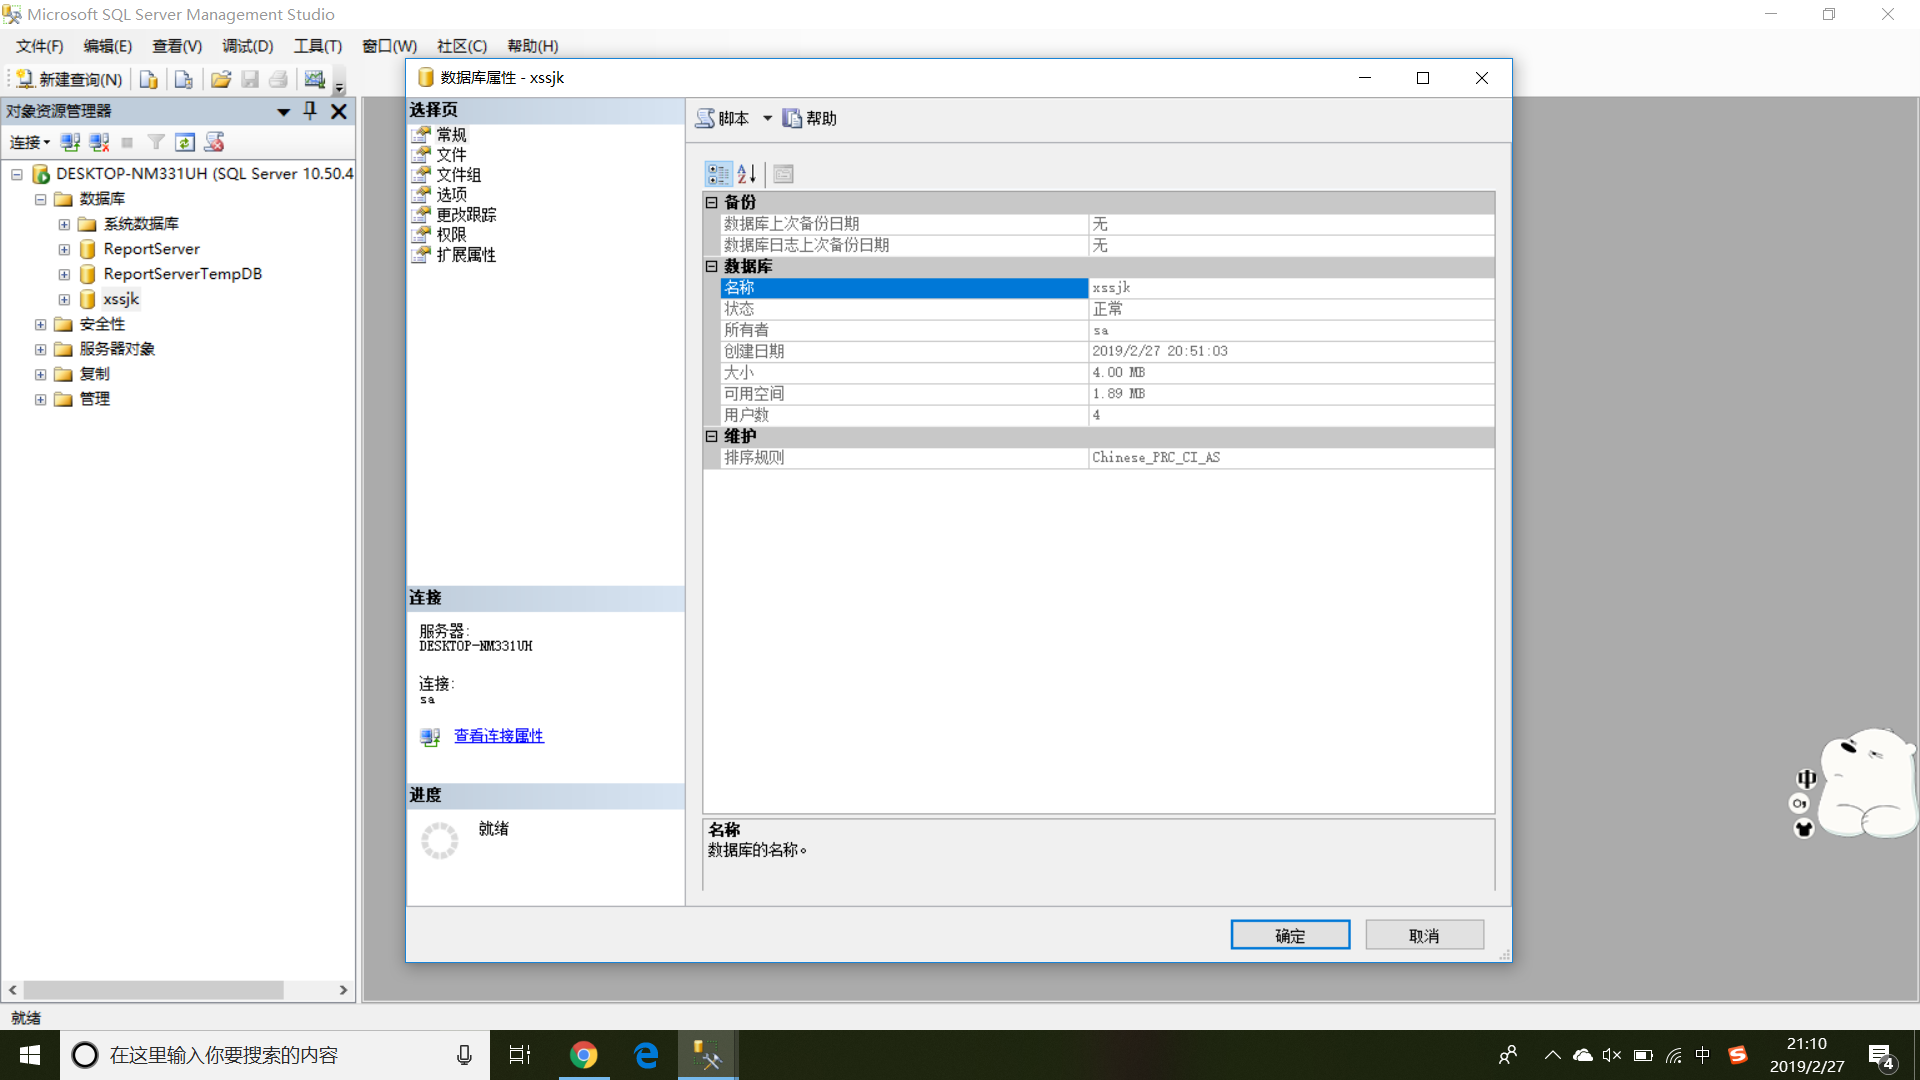Pin the Object Explorer panel with pushpin
Screen dimensions: 1920x1080
tap(310, 111)
